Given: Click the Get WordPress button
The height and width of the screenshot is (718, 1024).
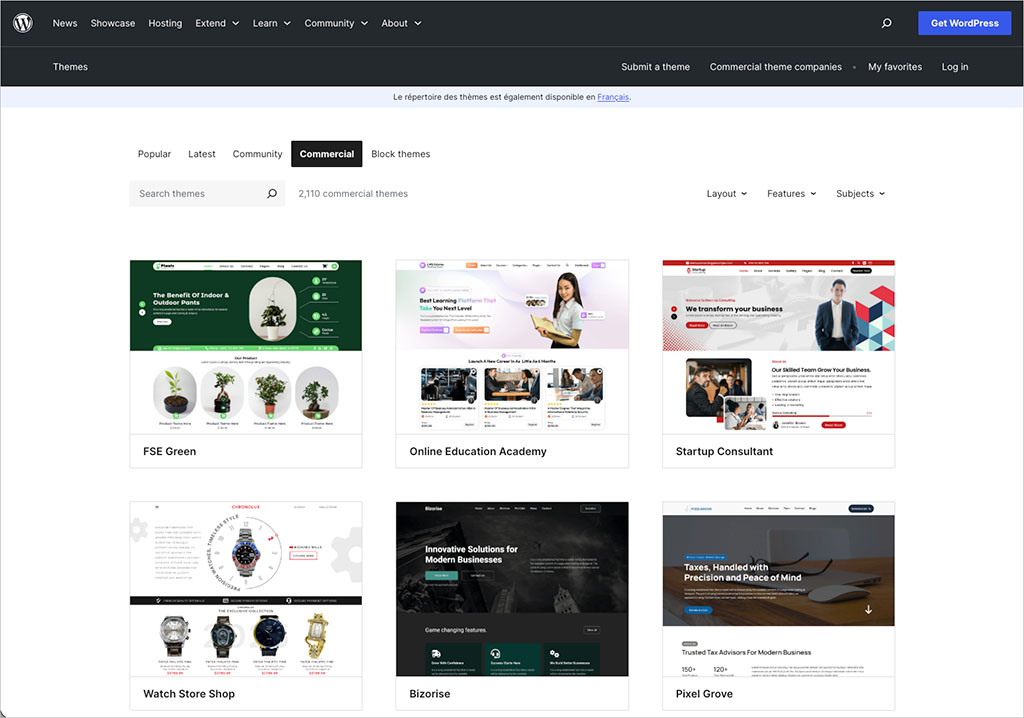Looking at the screenshot, I should coord(964,22).
